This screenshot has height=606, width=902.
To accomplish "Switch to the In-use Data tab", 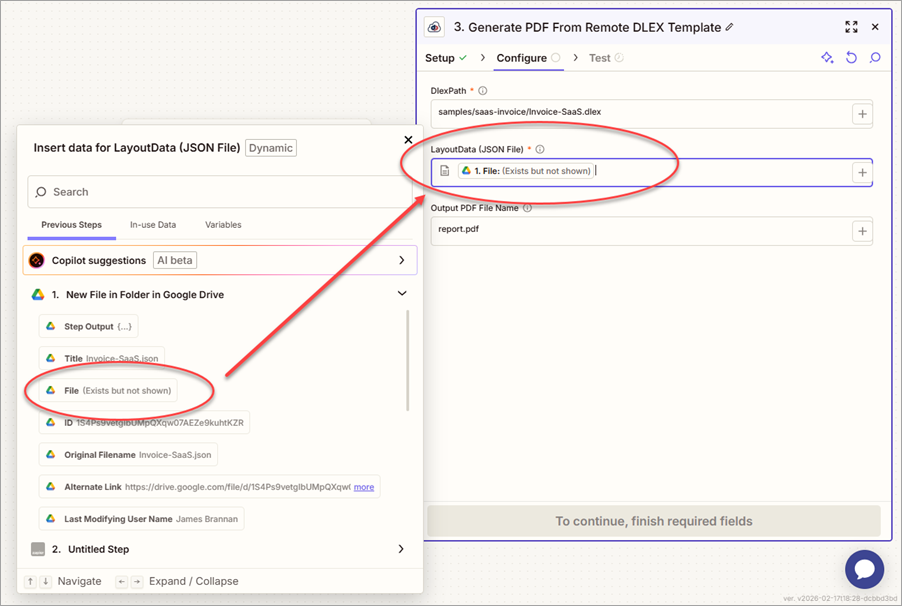I will coord(153,225).
